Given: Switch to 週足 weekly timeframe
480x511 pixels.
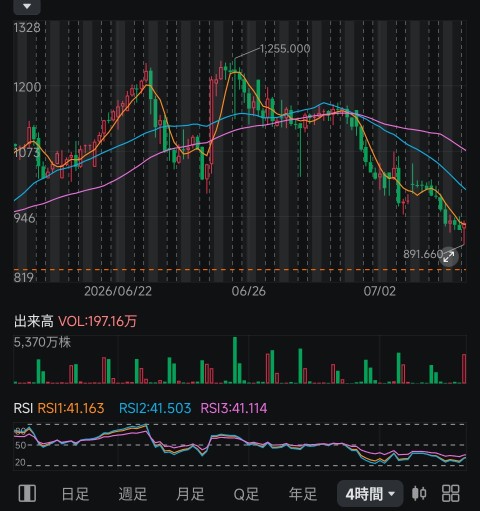Looking at the screenshot, I should (132, 494).
